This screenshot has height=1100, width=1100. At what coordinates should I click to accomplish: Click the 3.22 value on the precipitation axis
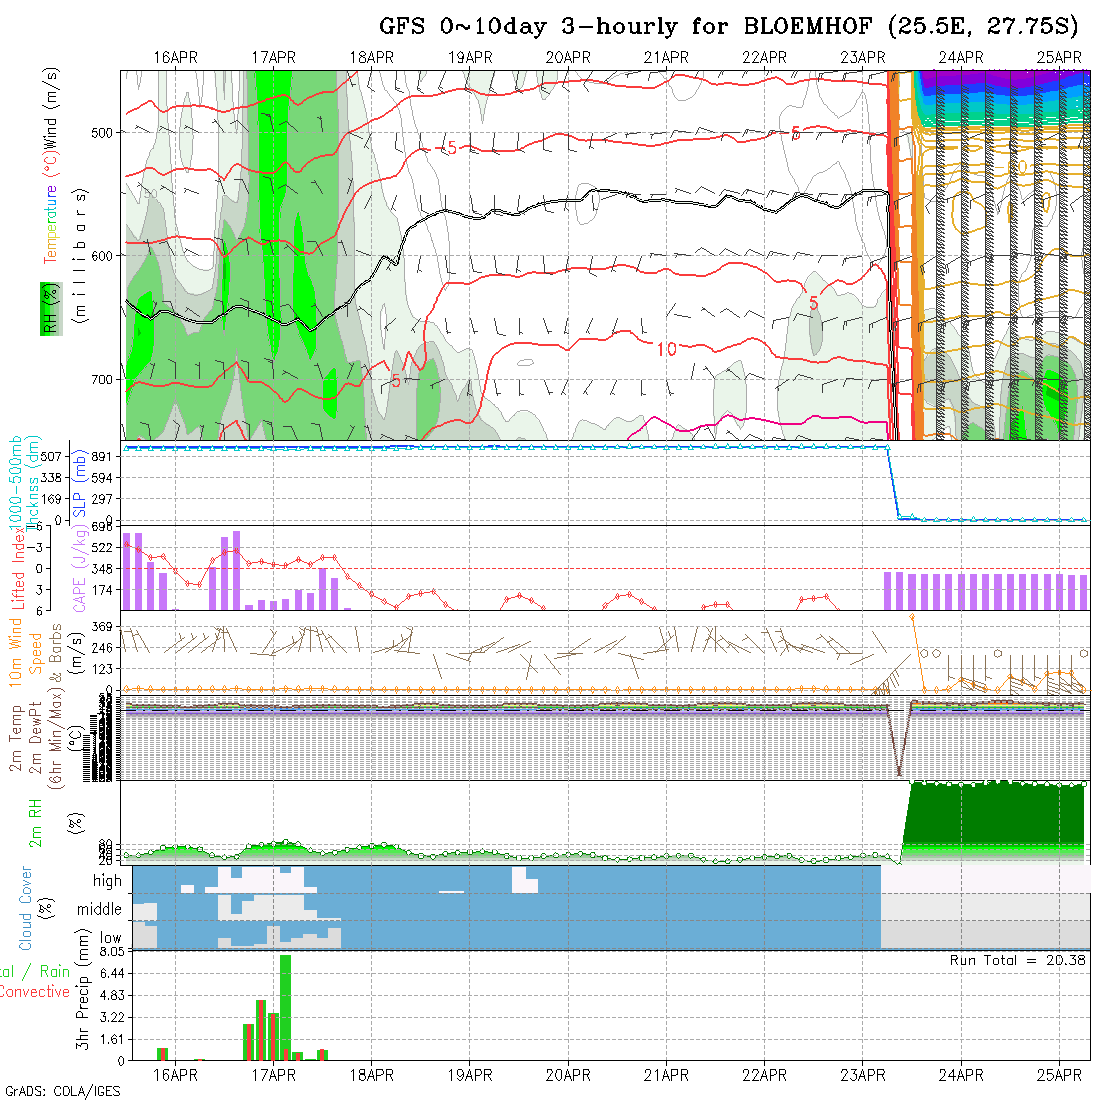coord(112,1017)
